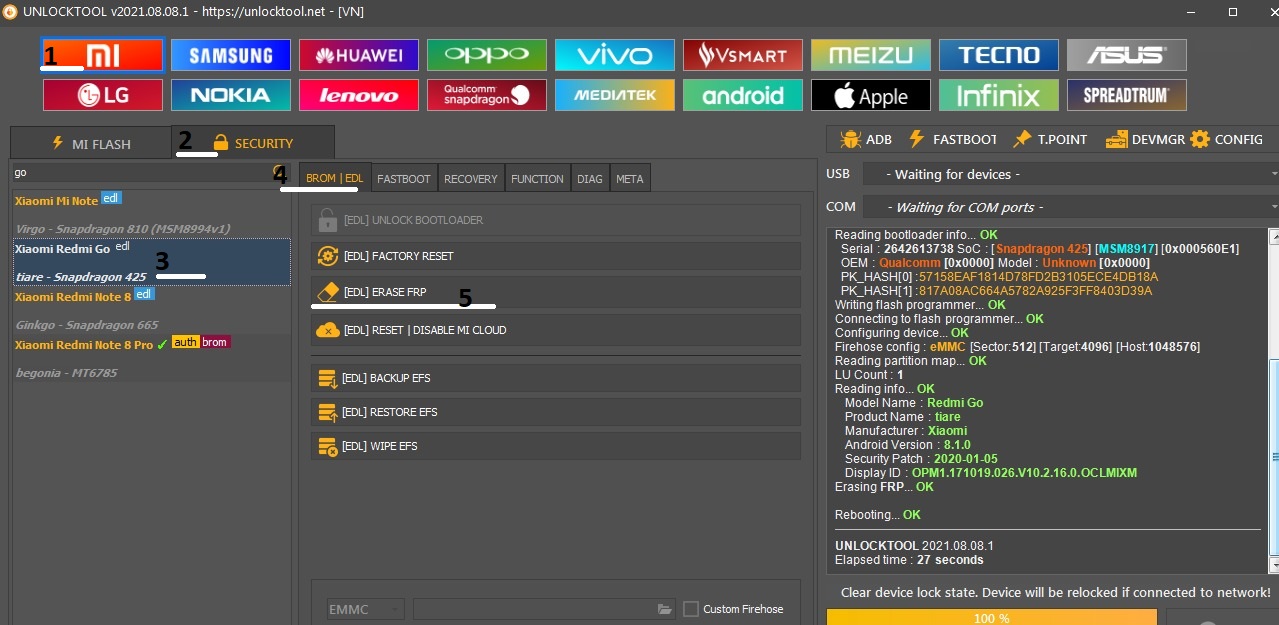This screenshot has height=625, width=1279.
Task: Choose the Tecno brand tile
Action: pyautogui.click(x=999, y=55)
